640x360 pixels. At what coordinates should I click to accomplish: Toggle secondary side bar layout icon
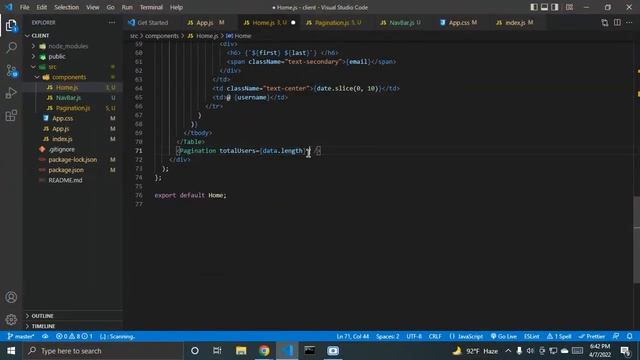555,7
